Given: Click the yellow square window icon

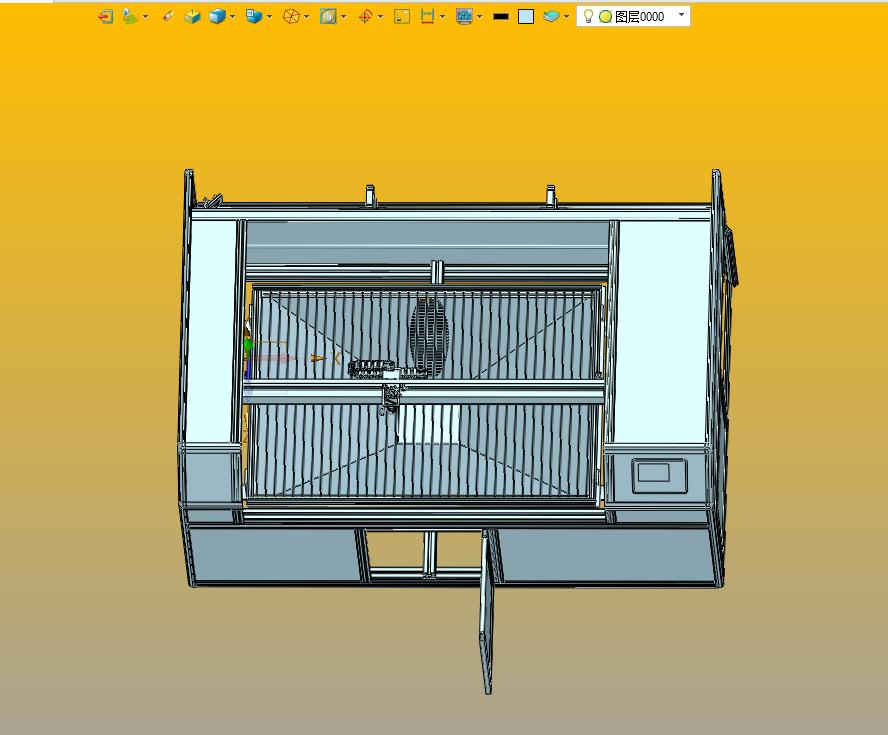Looking at the screenshot, I should click(x=402, y=17).
